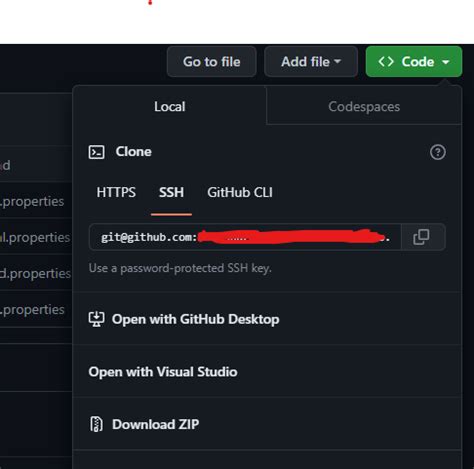
Task: Click the GitHub Desktop download icon
Action: coord(96,319)
